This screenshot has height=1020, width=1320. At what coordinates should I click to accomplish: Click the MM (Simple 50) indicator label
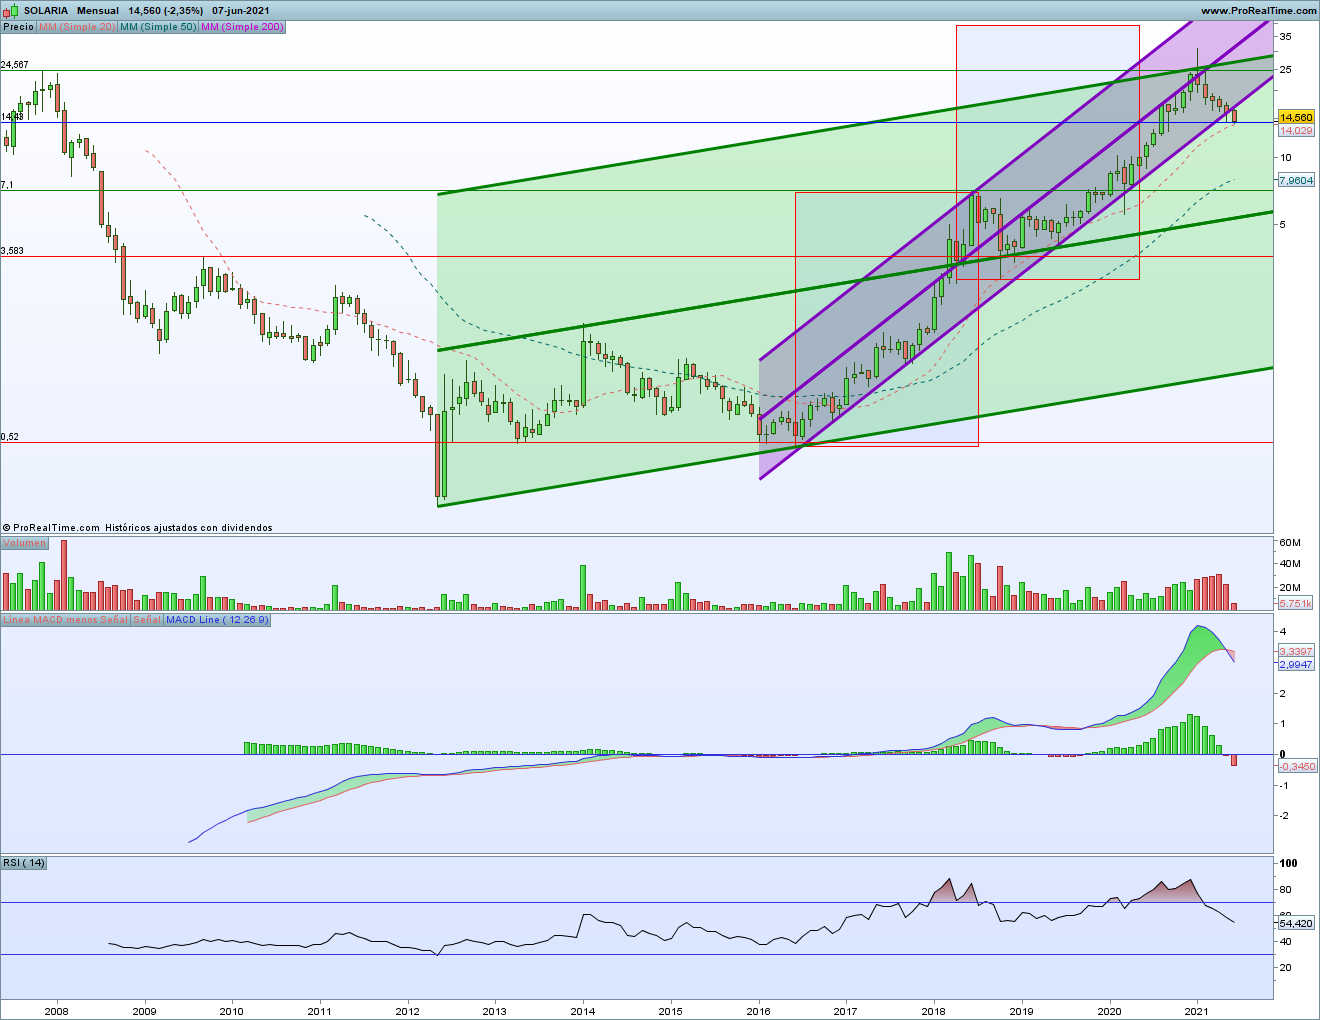[158, 27]
